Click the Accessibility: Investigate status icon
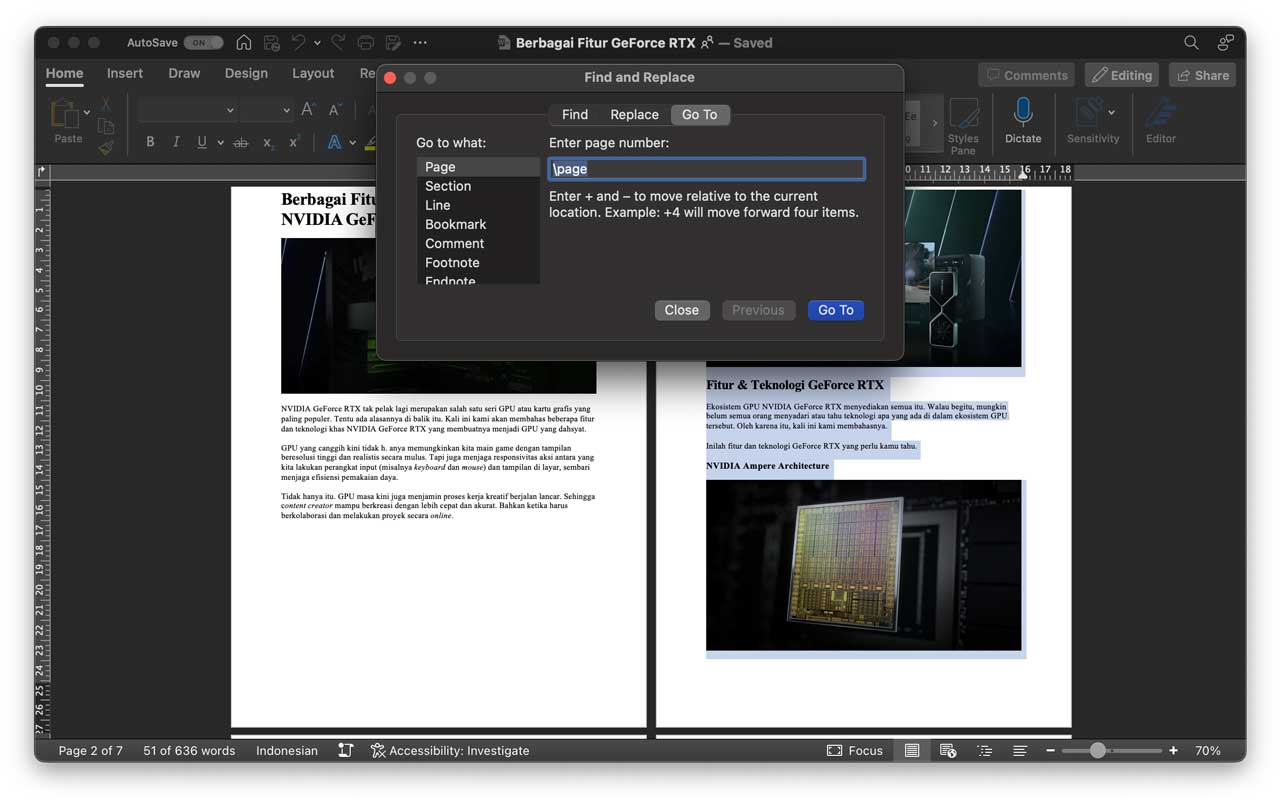This screenshot has width=1280, height=804. pyautogui.click(x=378, y=750)
